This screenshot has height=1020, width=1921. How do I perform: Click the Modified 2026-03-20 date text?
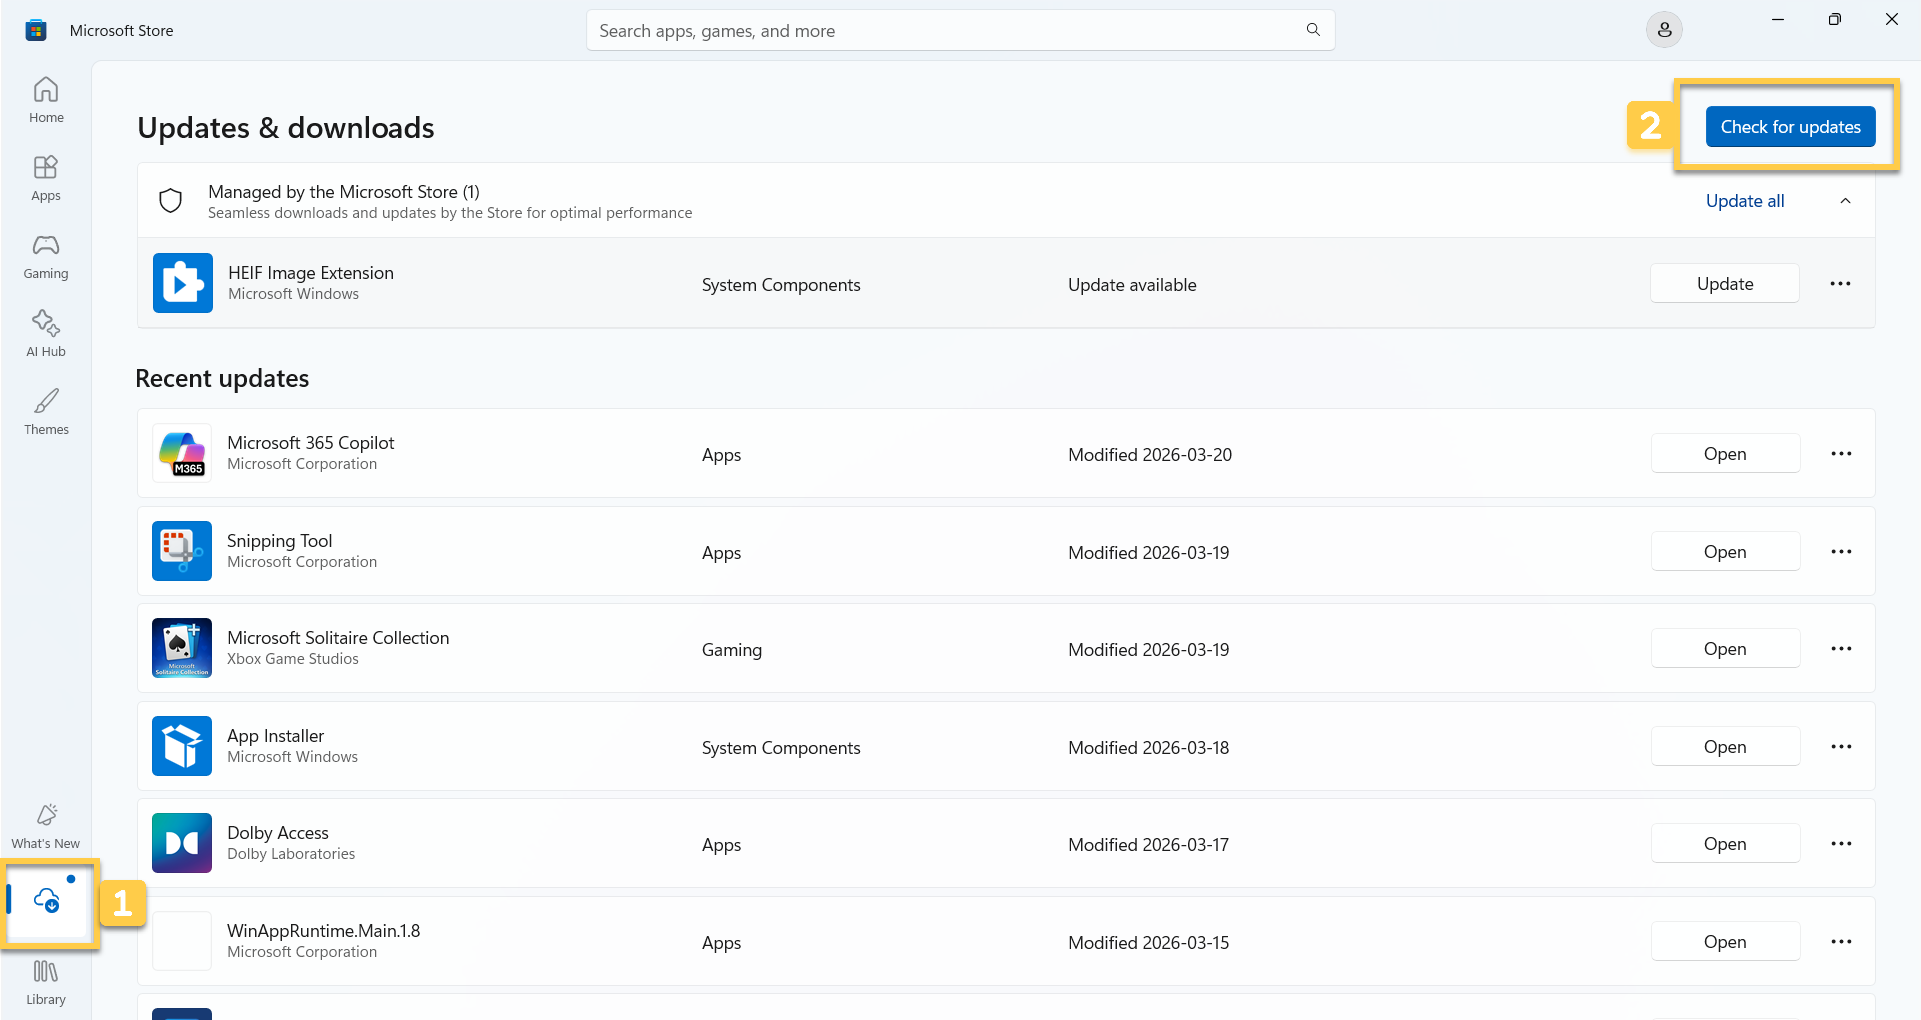tap(1150, 455)
